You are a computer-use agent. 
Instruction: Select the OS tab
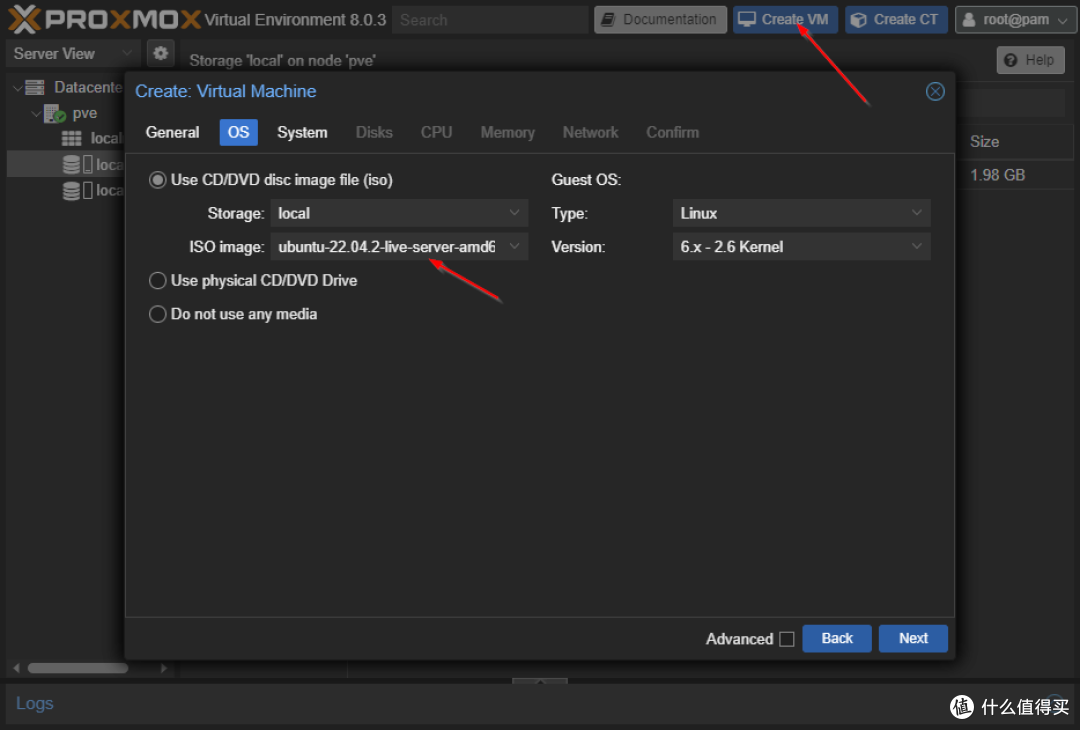pos(238,132)
